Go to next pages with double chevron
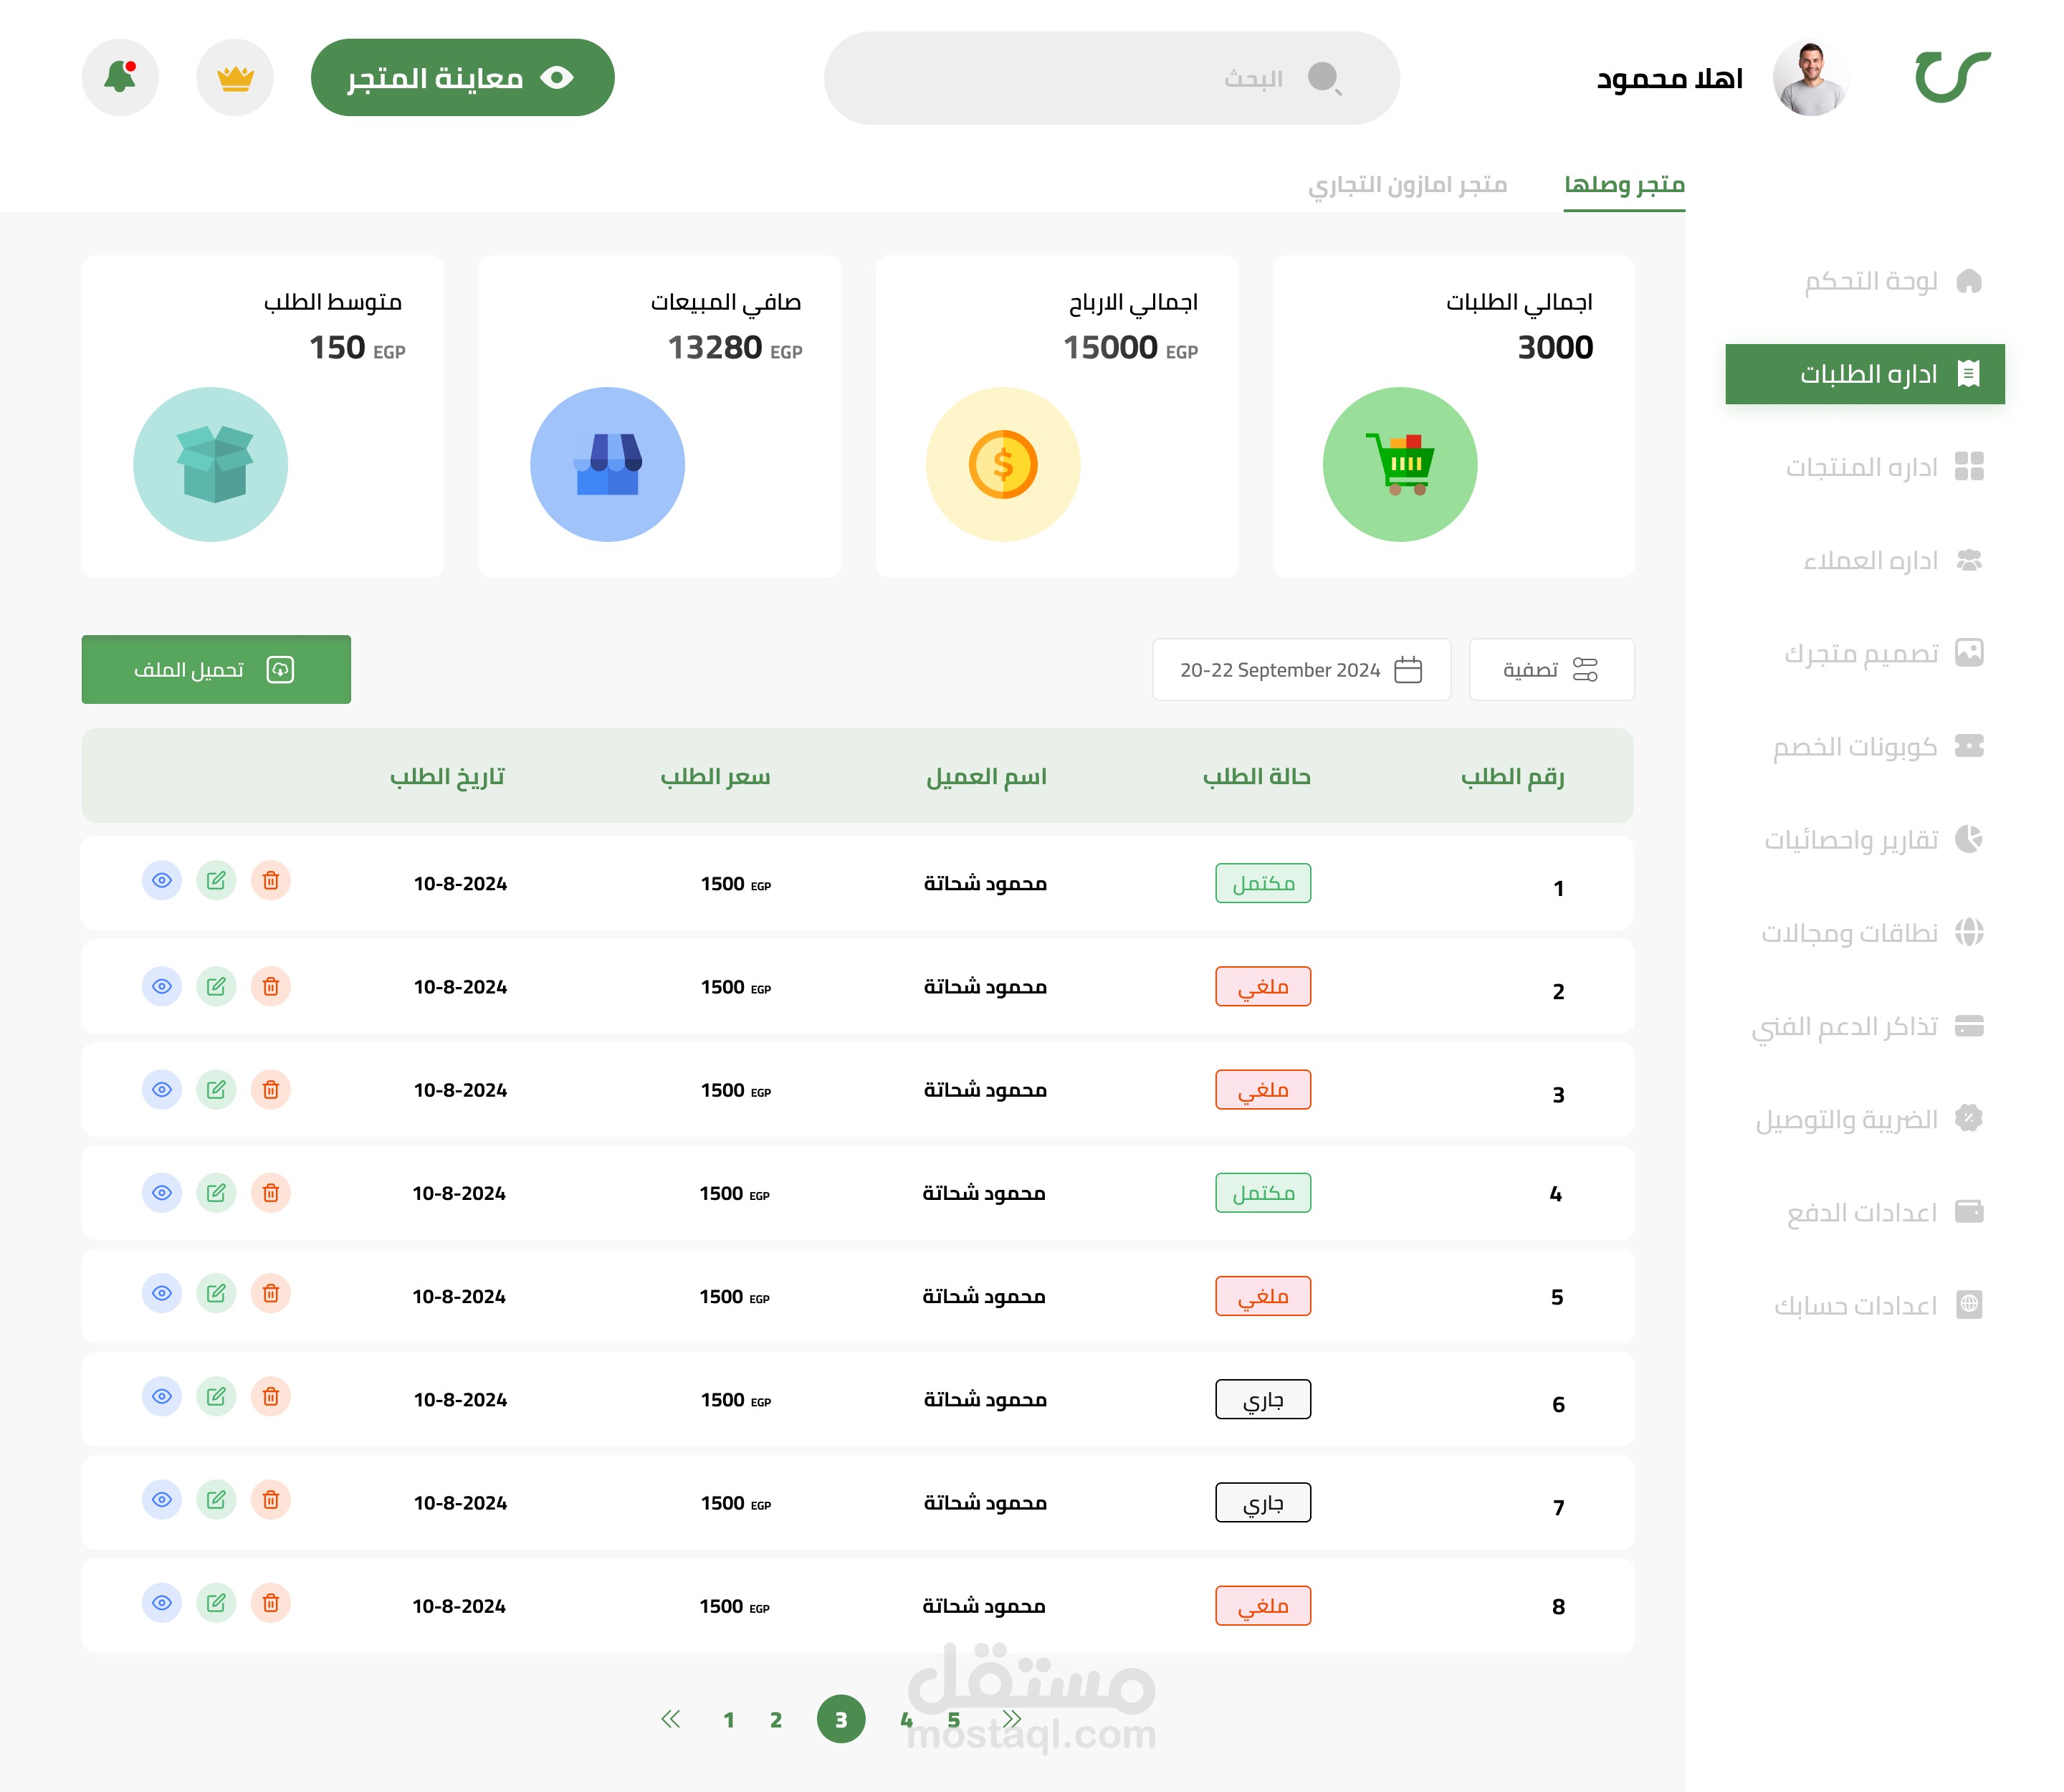2064x1792 pixels. [x=1012, y=1719]
